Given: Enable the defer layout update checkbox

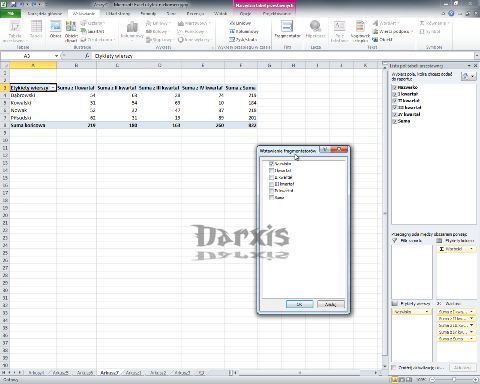Looking at the screenshot, I should click(x=394, y=367).
